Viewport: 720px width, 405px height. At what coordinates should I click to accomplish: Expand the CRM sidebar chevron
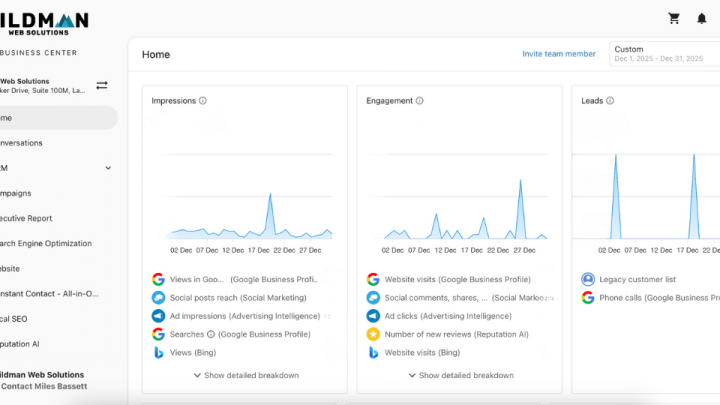click(108, 168)
